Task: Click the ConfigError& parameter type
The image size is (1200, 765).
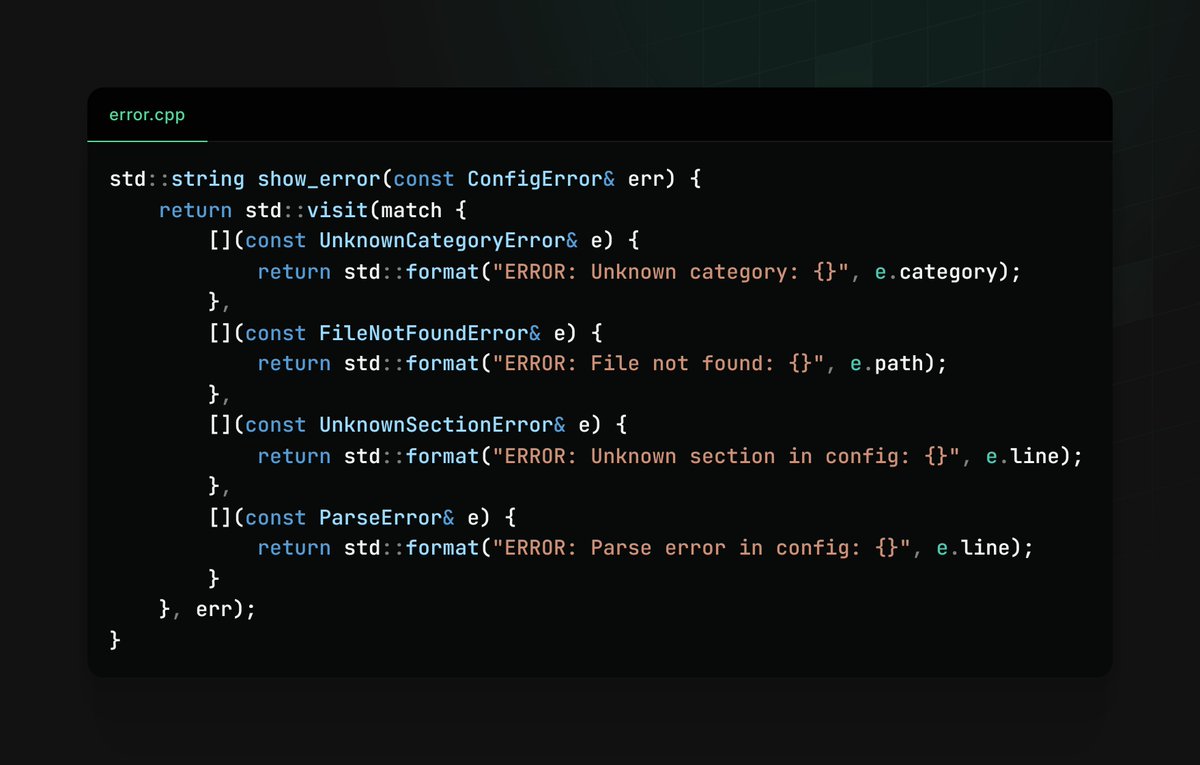Action: point(542,180)
